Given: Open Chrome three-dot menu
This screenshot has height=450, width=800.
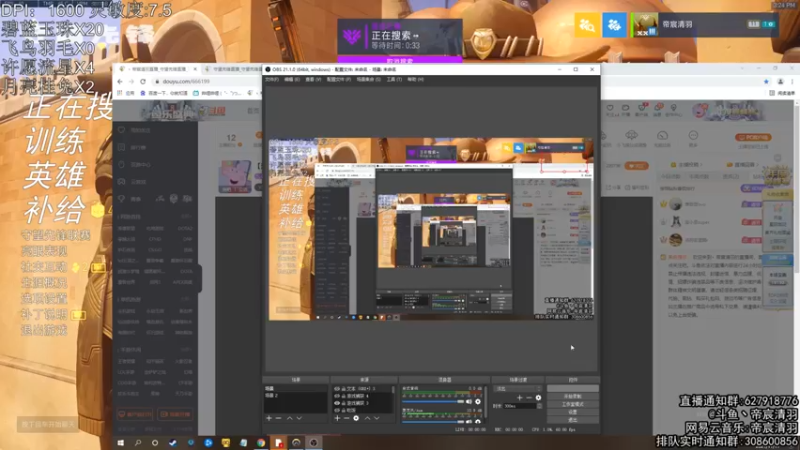Looking at the screenshot, I should (x=792, y=81).
